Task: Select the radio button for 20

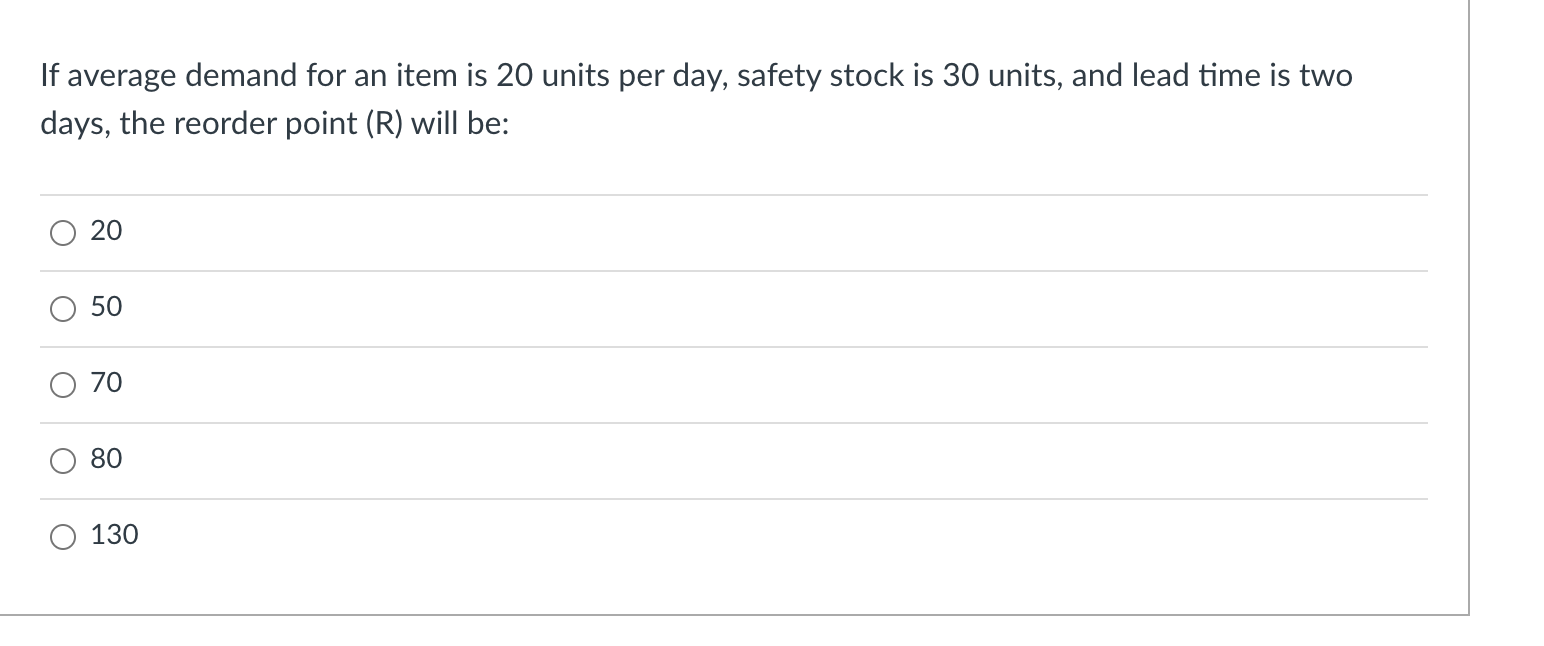Action: (x=62, y=231)
